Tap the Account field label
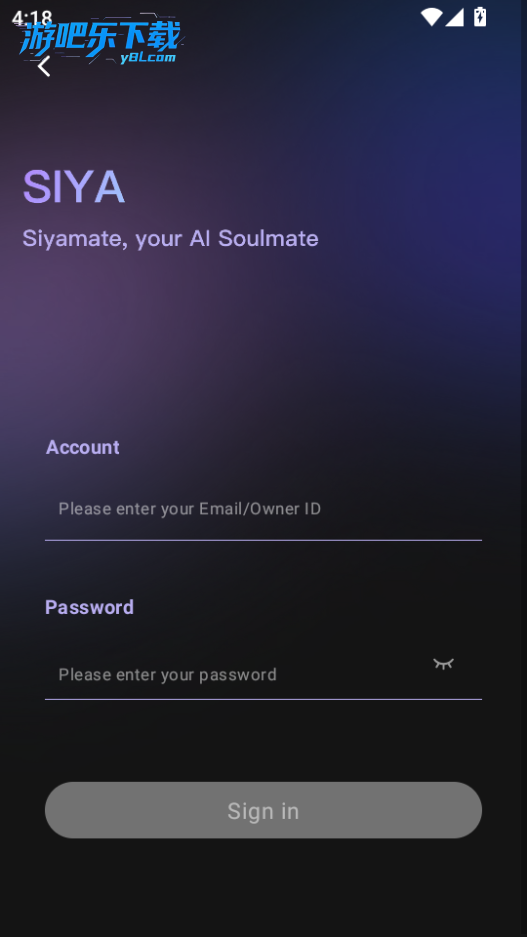Image resolution: width=527 pixels, height=937 pixels. (82, 447)
